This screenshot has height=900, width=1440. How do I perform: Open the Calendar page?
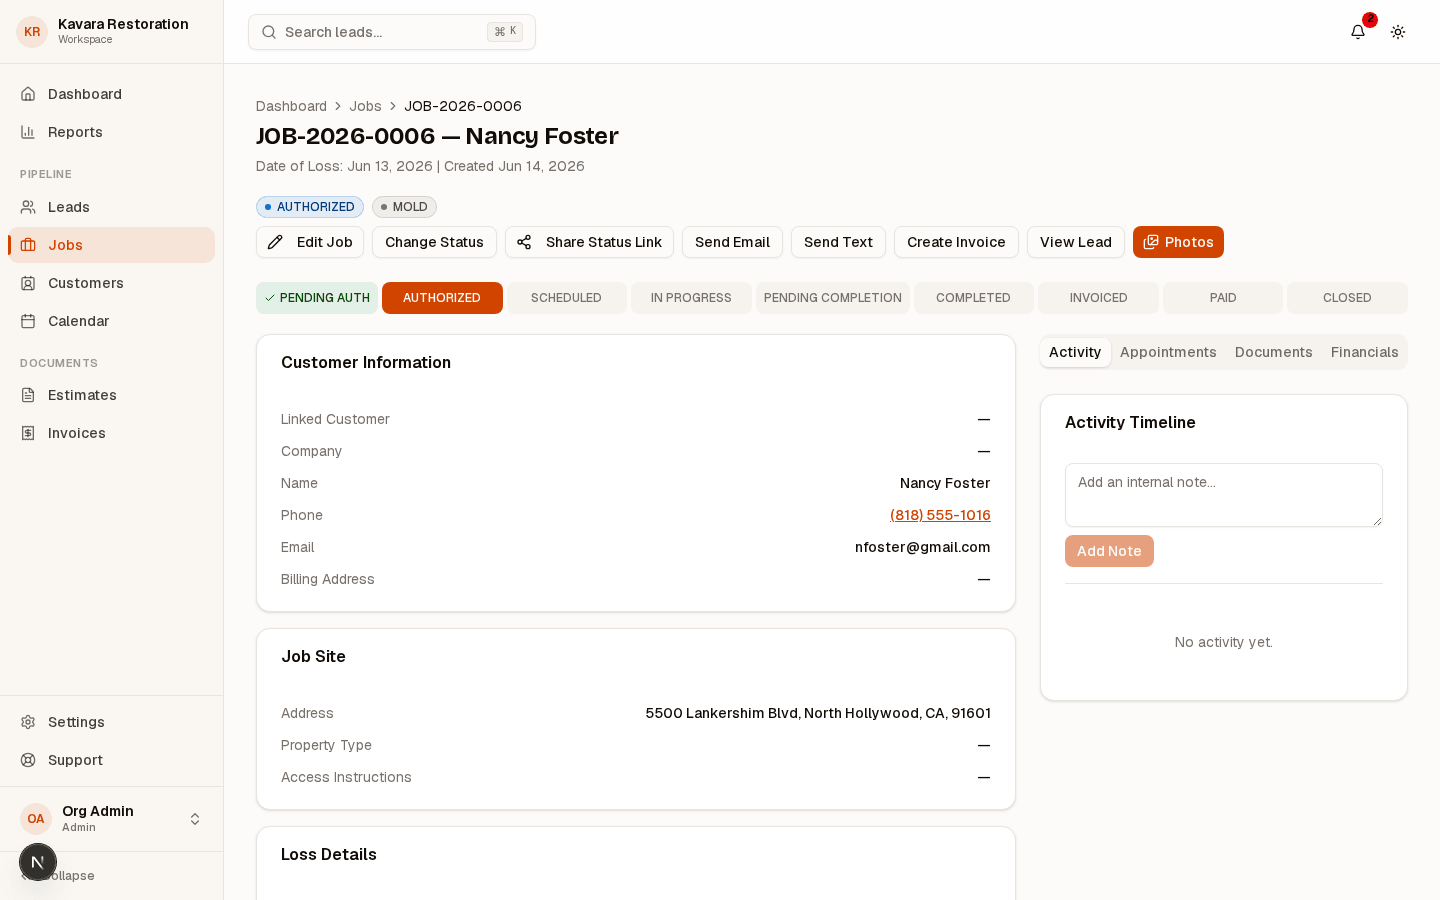(x=111, y=321)
